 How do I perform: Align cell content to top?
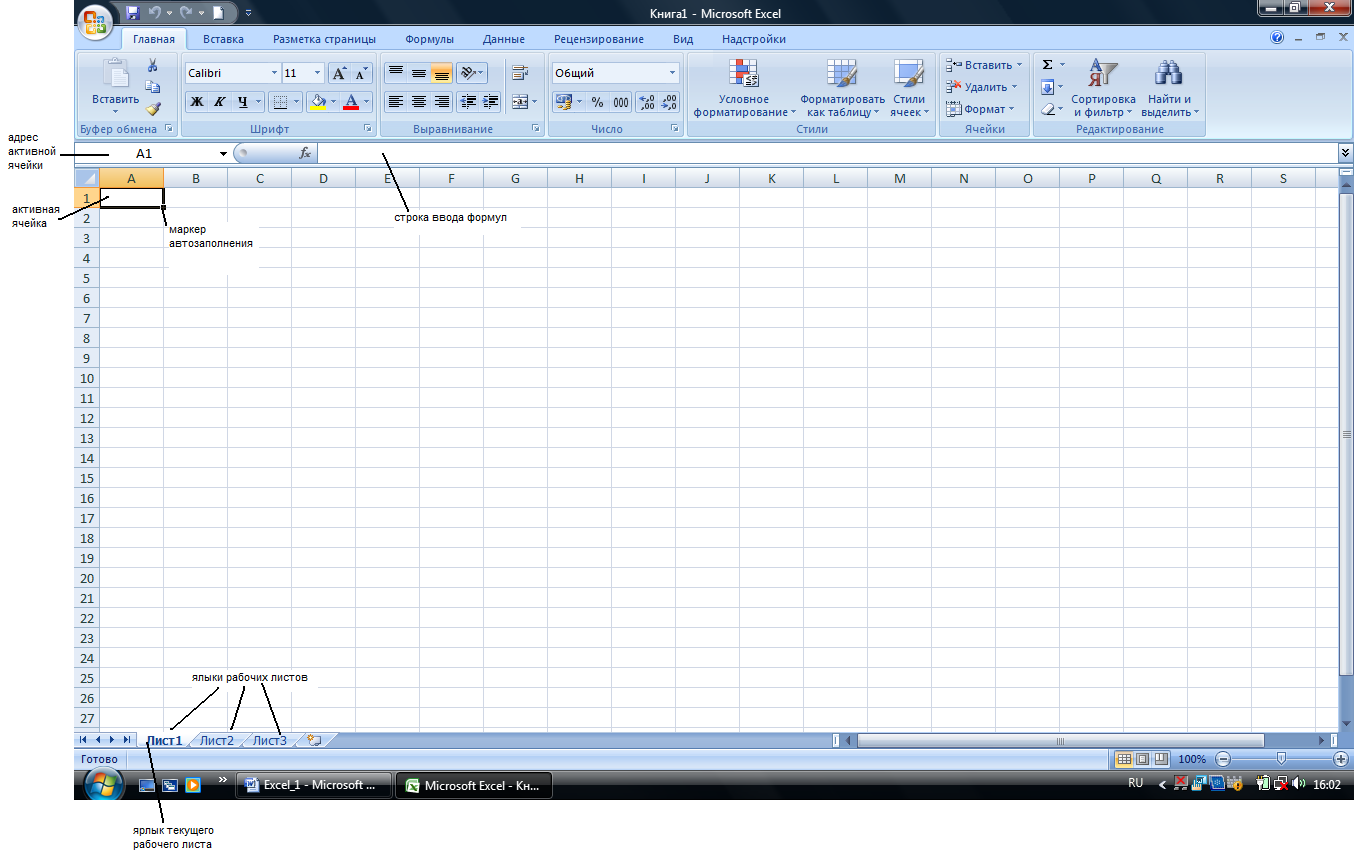[x=396, y=73]
